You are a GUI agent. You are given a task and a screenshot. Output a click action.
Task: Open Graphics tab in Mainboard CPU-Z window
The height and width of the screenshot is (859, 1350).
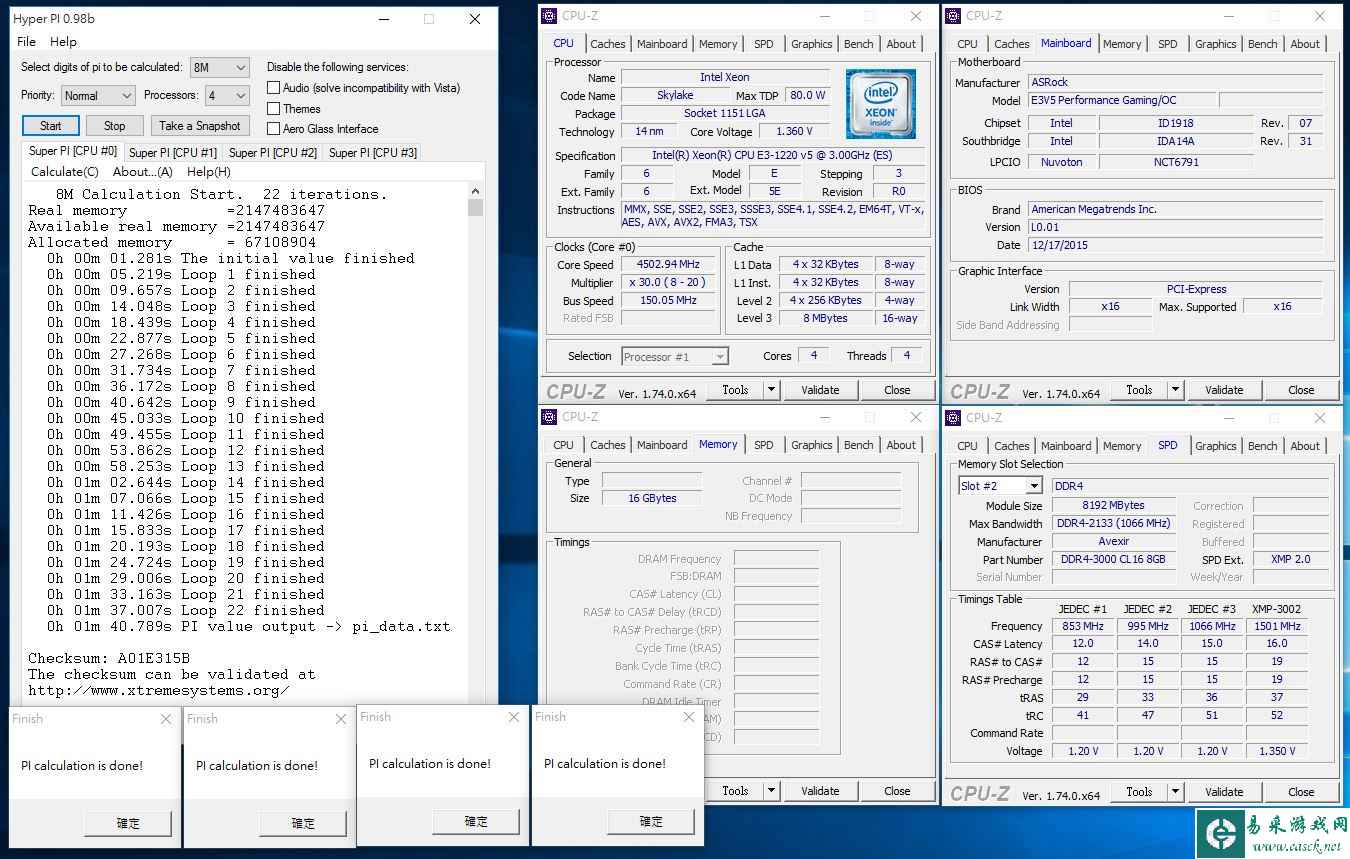(x=1215, y=44)
